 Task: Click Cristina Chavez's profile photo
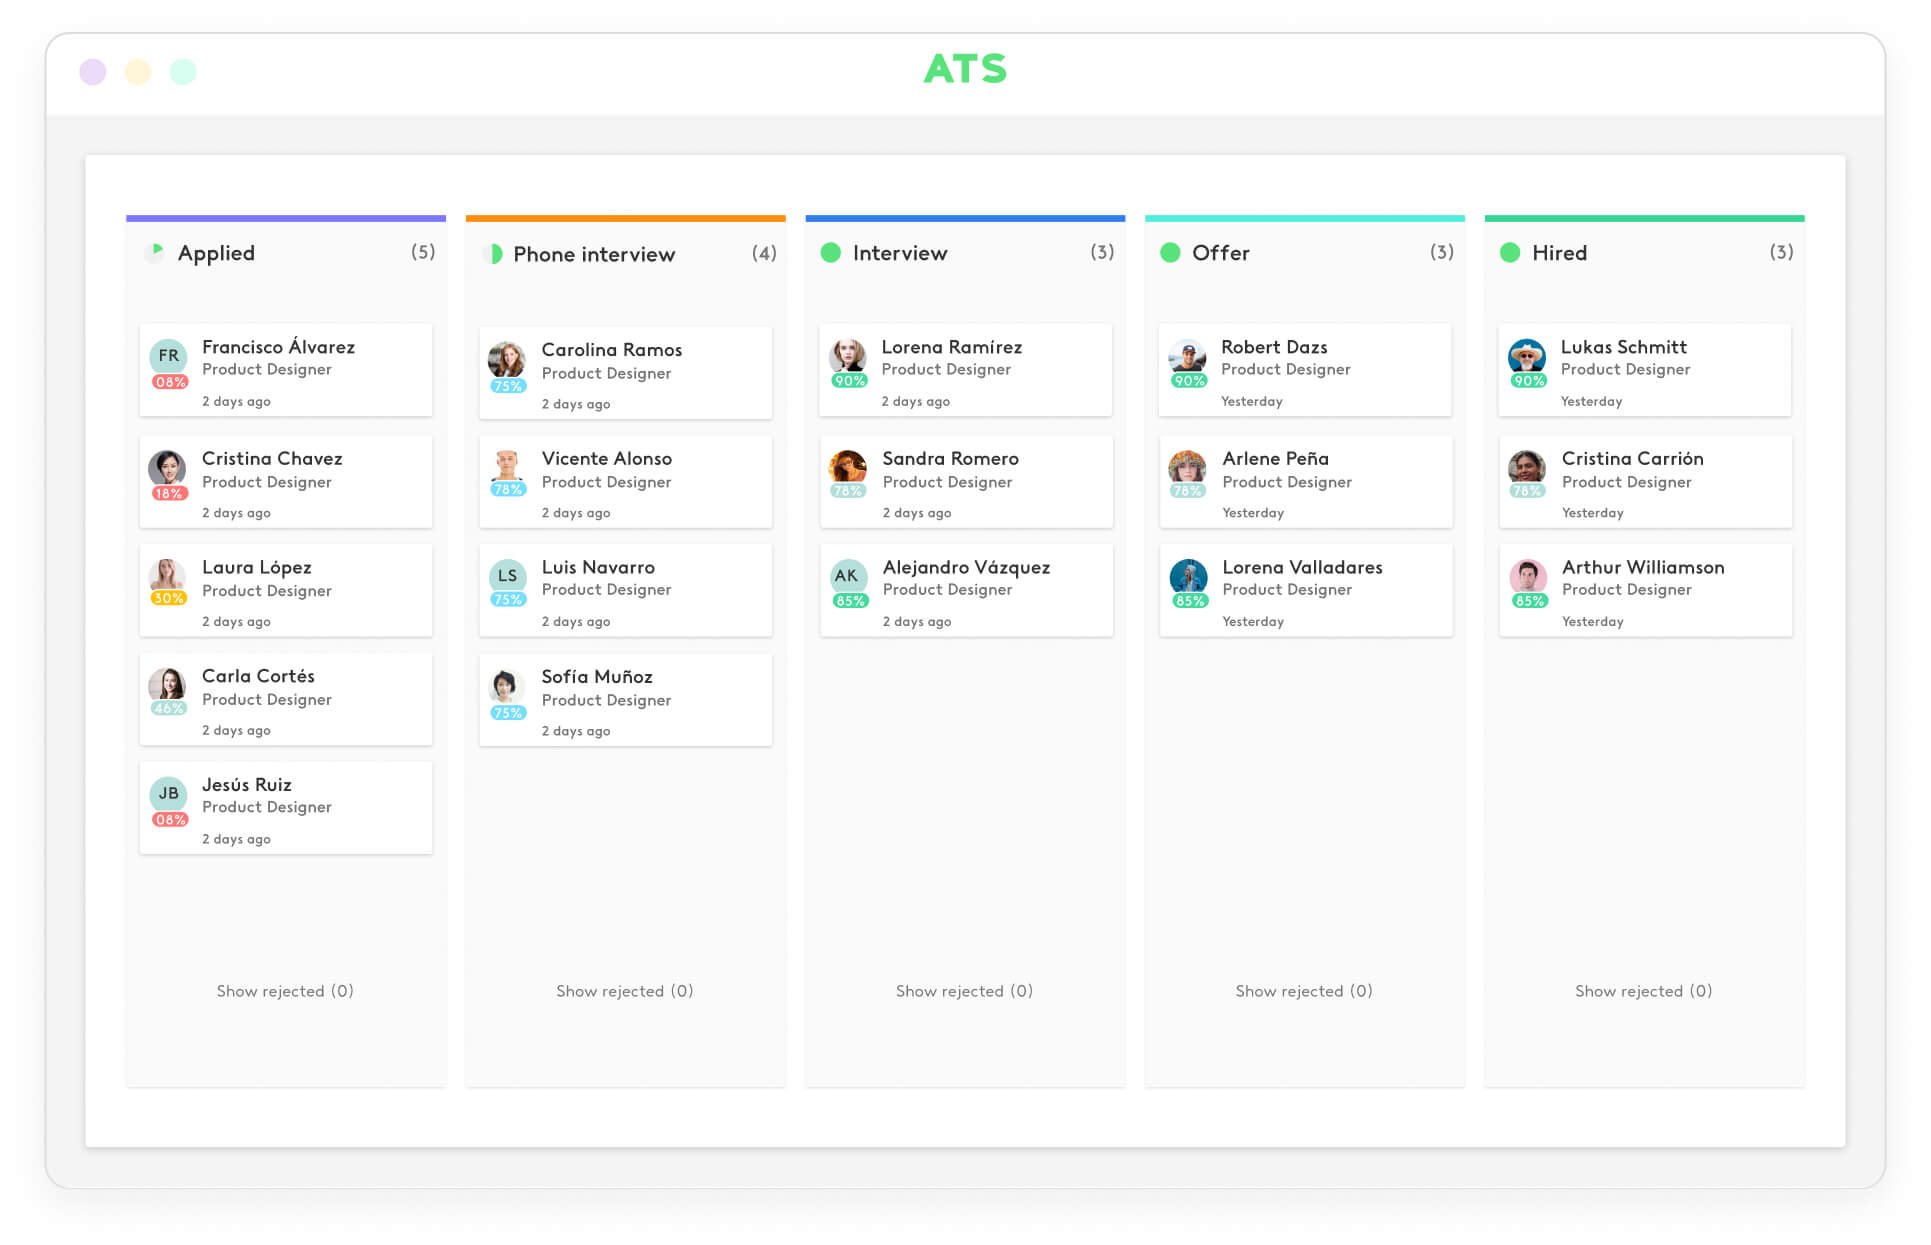pos(167,467)
